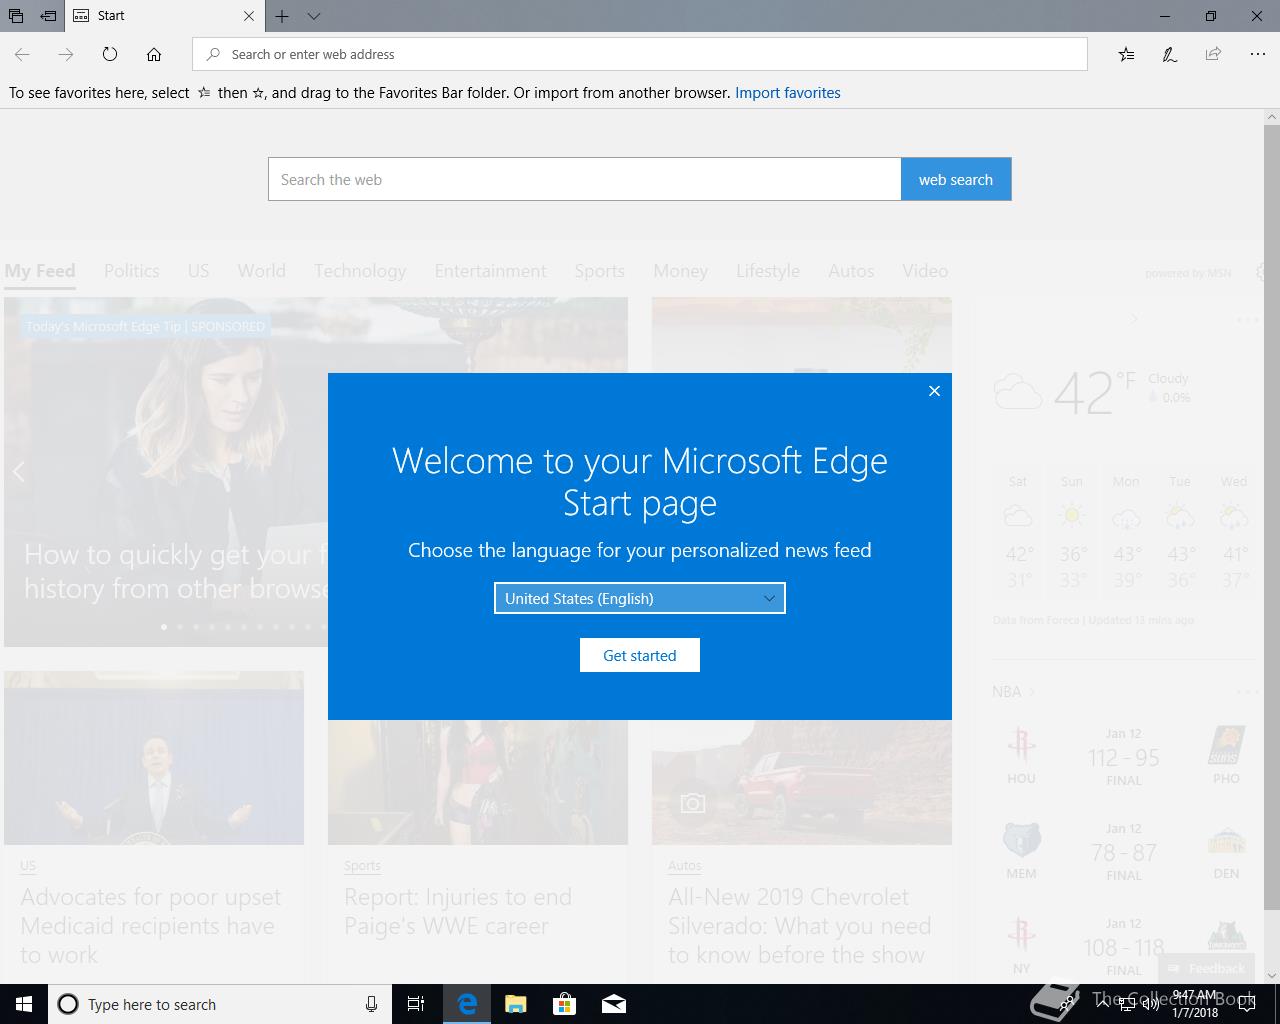Screen dimensions: 1280x1024
Task: Close the welcome dialog
Action: coord(934,391)
